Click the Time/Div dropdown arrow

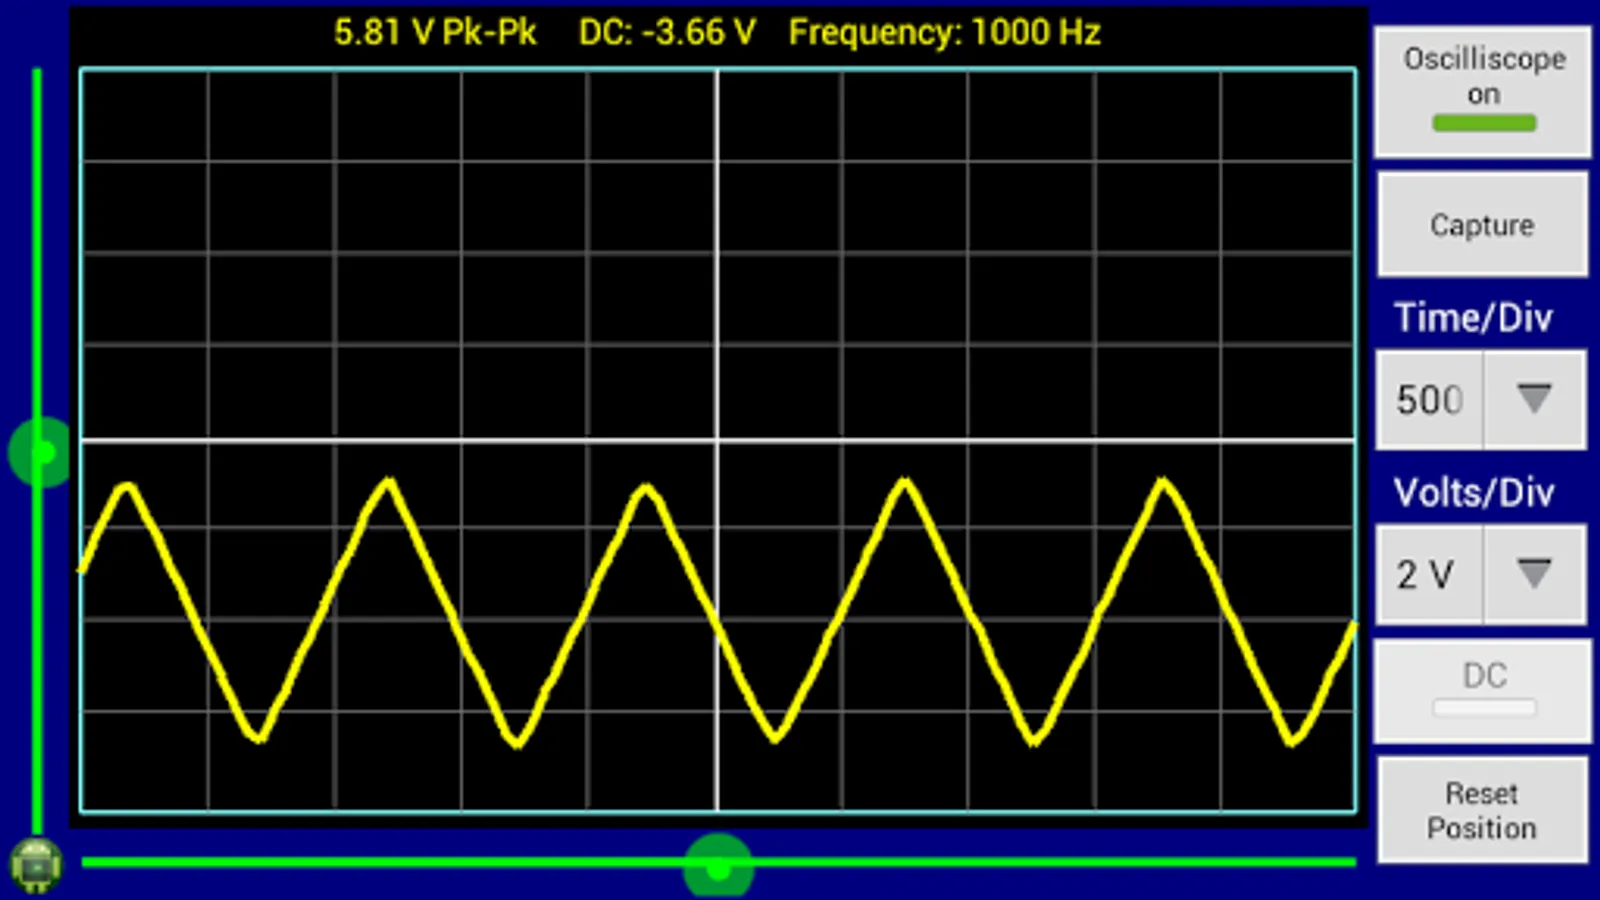coord(1534,398)
